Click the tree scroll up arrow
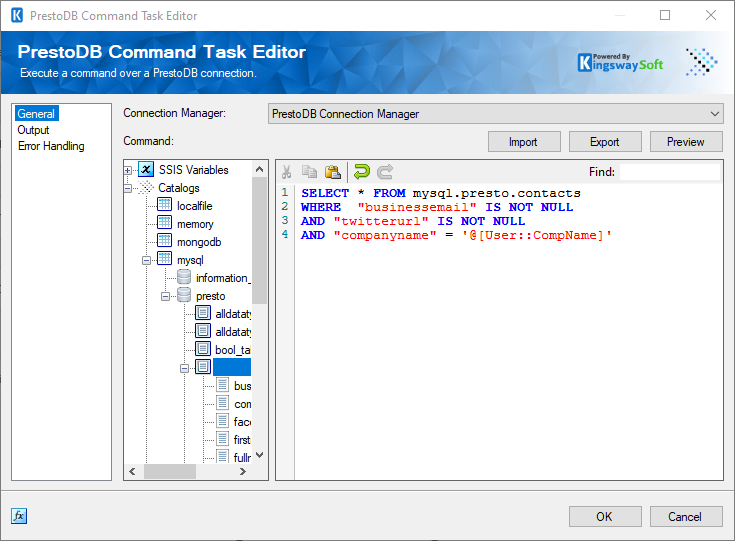This screenshot has width=735, height=541. (259, 169)
